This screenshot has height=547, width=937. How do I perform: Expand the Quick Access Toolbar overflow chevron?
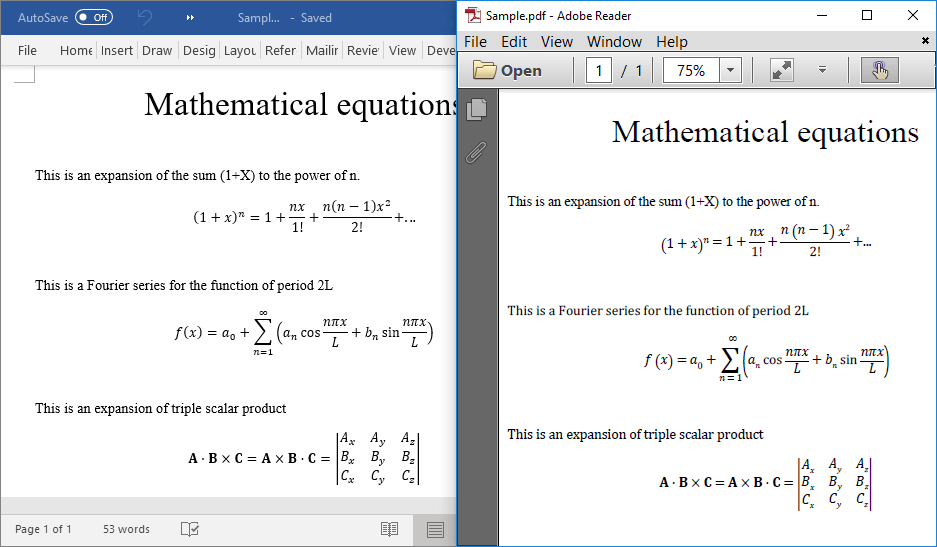coord(191,18)
